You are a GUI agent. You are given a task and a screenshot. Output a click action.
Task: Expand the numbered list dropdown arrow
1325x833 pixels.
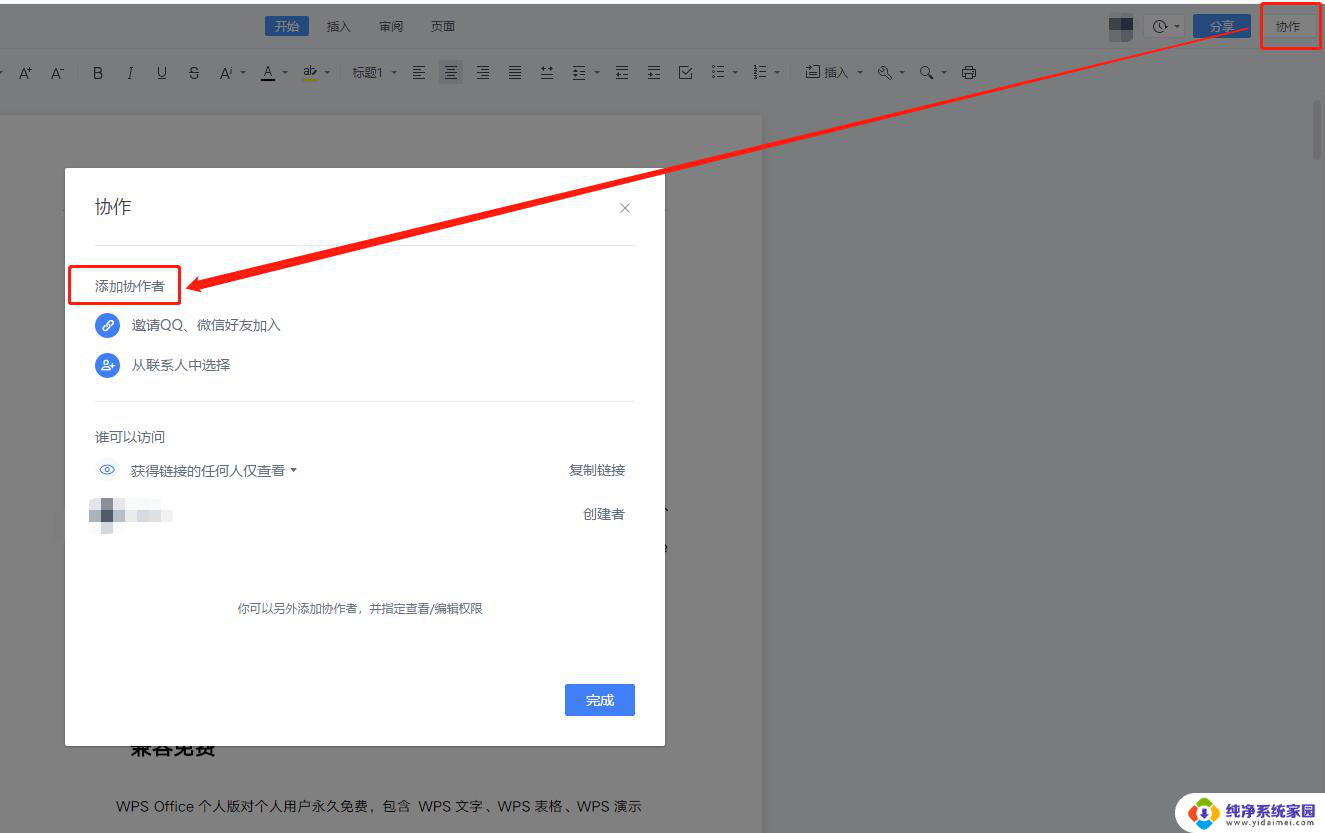coord(777,73)
